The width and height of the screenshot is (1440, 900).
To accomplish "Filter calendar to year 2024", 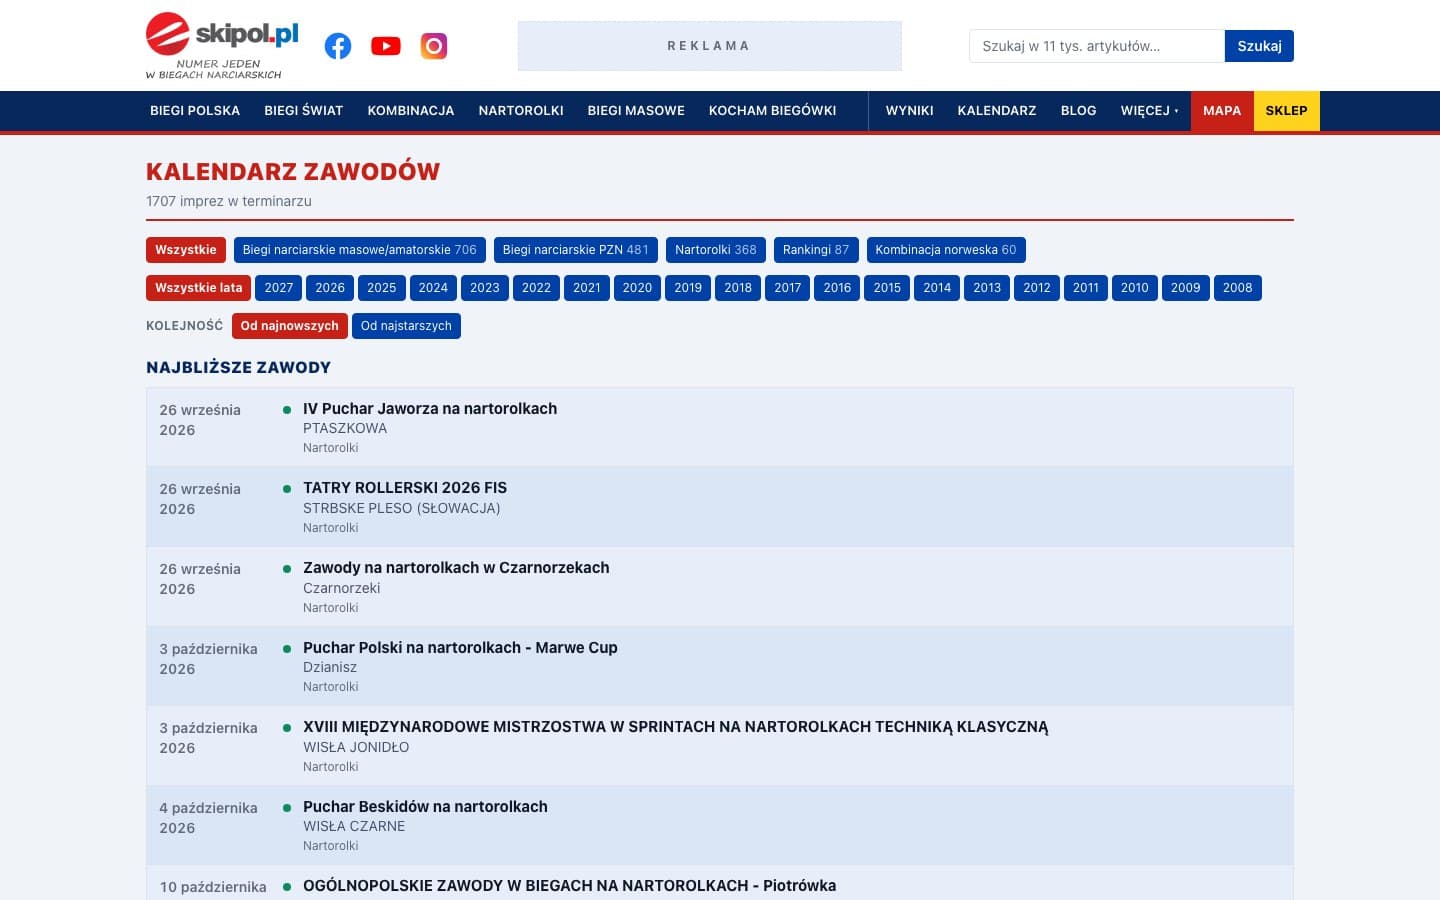I will point(433,288).
